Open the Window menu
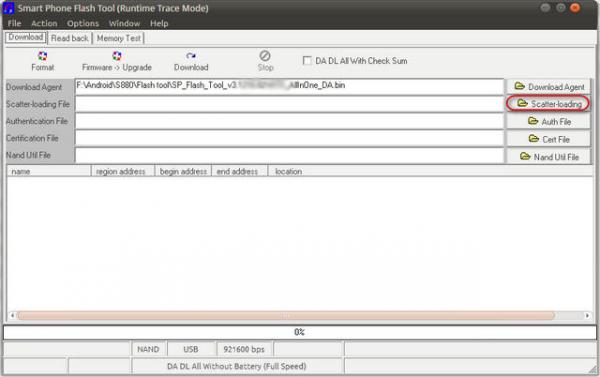Viewport: 600px width, 377px height. (124, 23)
